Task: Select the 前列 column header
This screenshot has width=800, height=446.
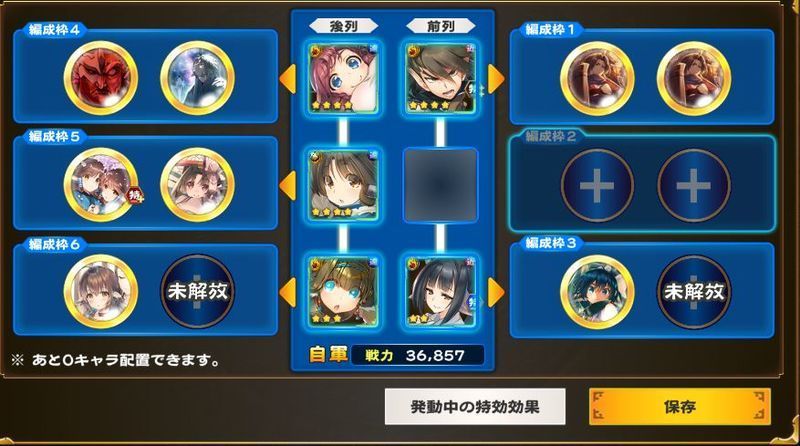Action: (x=441, y=26)
